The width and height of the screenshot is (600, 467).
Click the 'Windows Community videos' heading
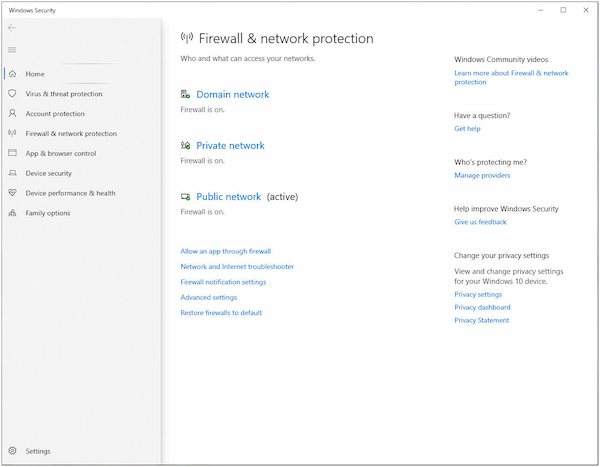pyautogui.click(x=501, y=59)
